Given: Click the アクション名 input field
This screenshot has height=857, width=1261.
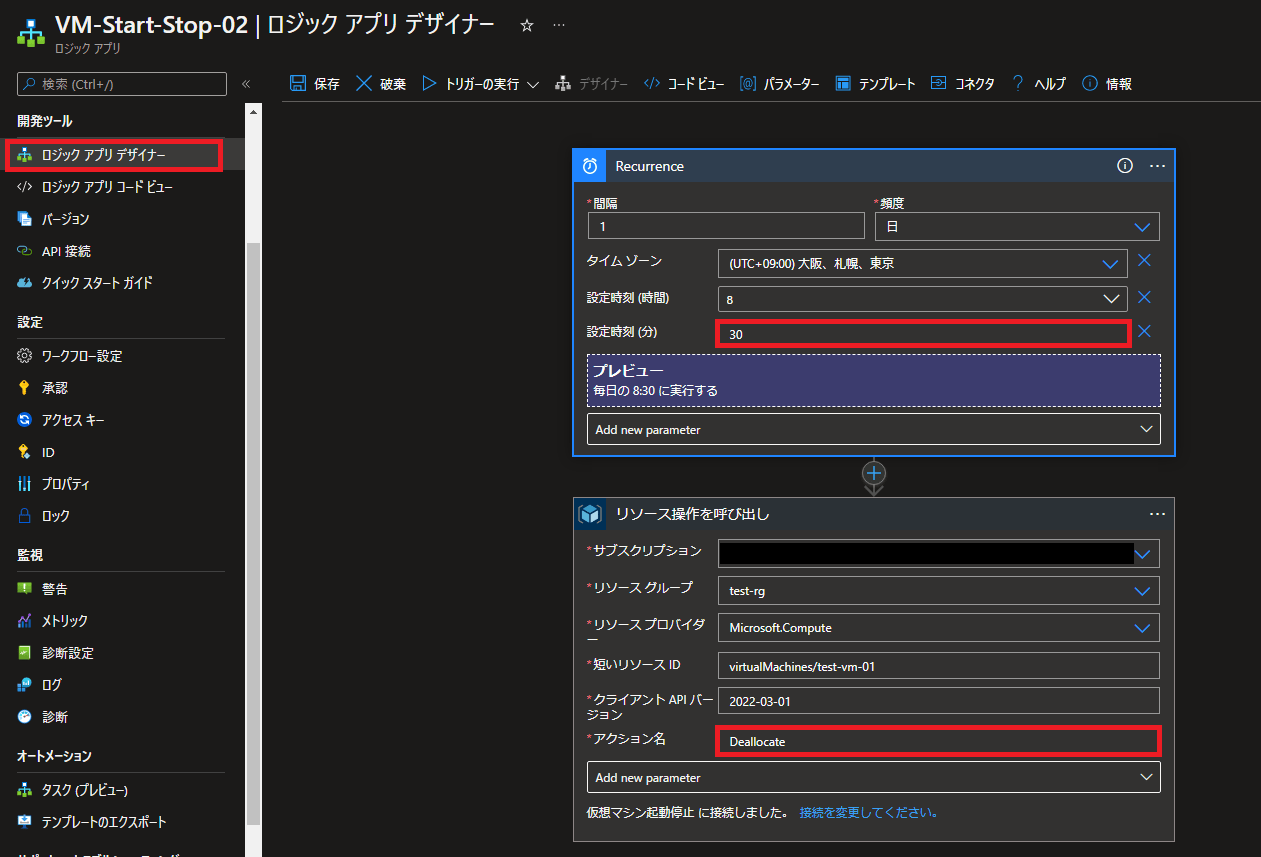Looking at the screenshot, I should (x=937, y=741).
